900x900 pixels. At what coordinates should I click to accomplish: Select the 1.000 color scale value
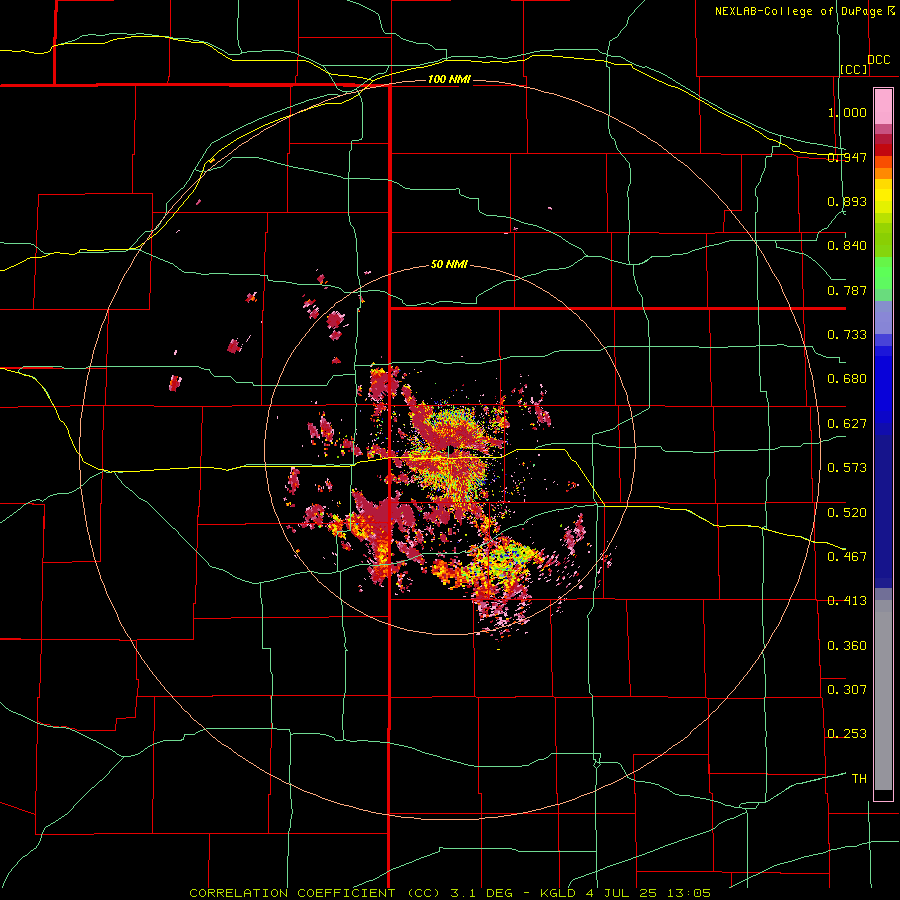point(847,112)
